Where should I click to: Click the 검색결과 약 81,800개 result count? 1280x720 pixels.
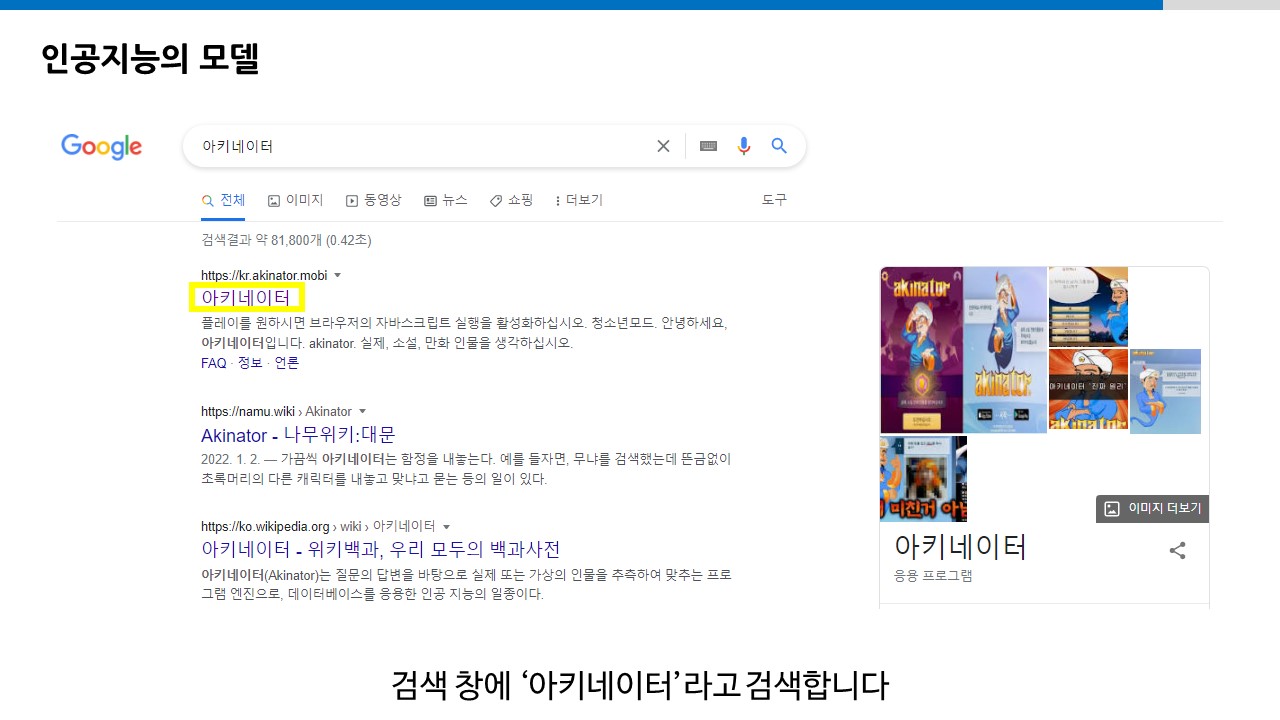tap(286, 240)
